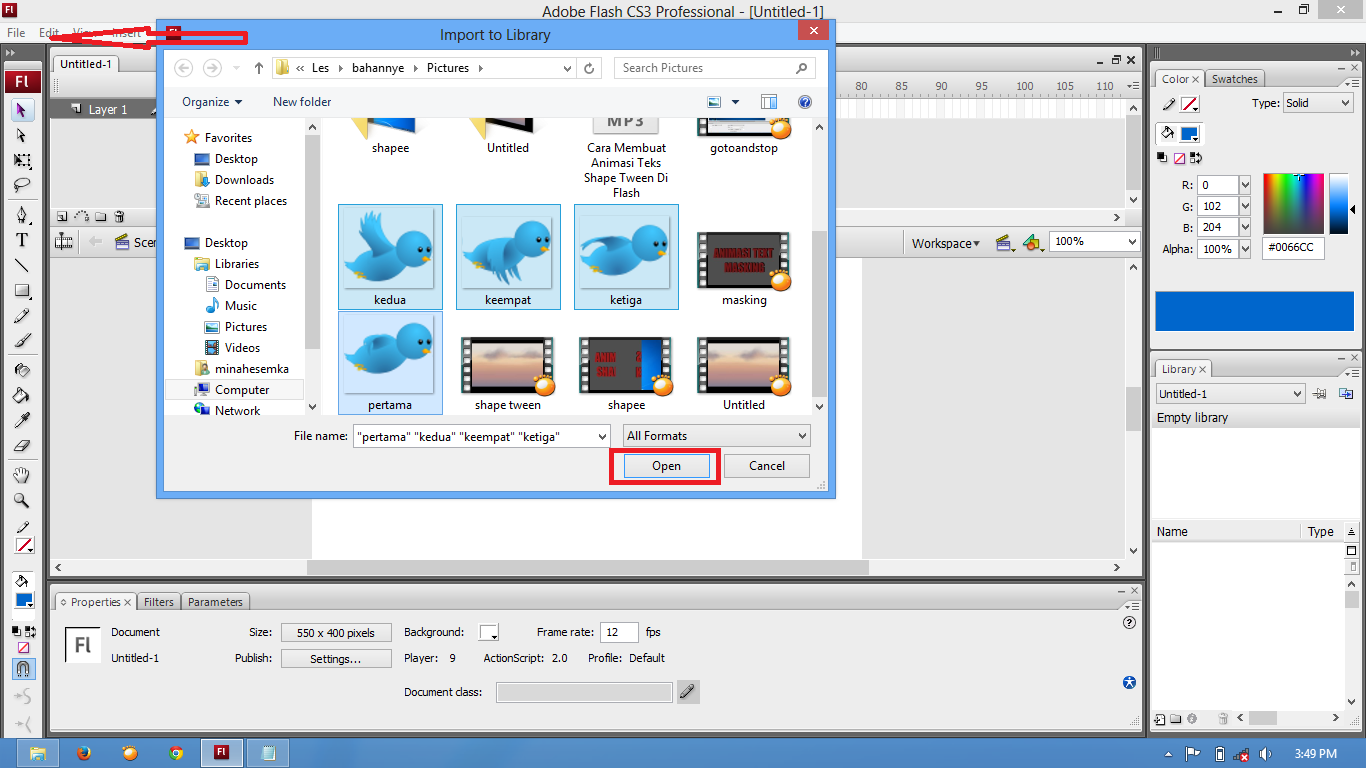The width and height of the screenshot is (1366, 768).
Task: Click the Cancel button
Action: 767,466
